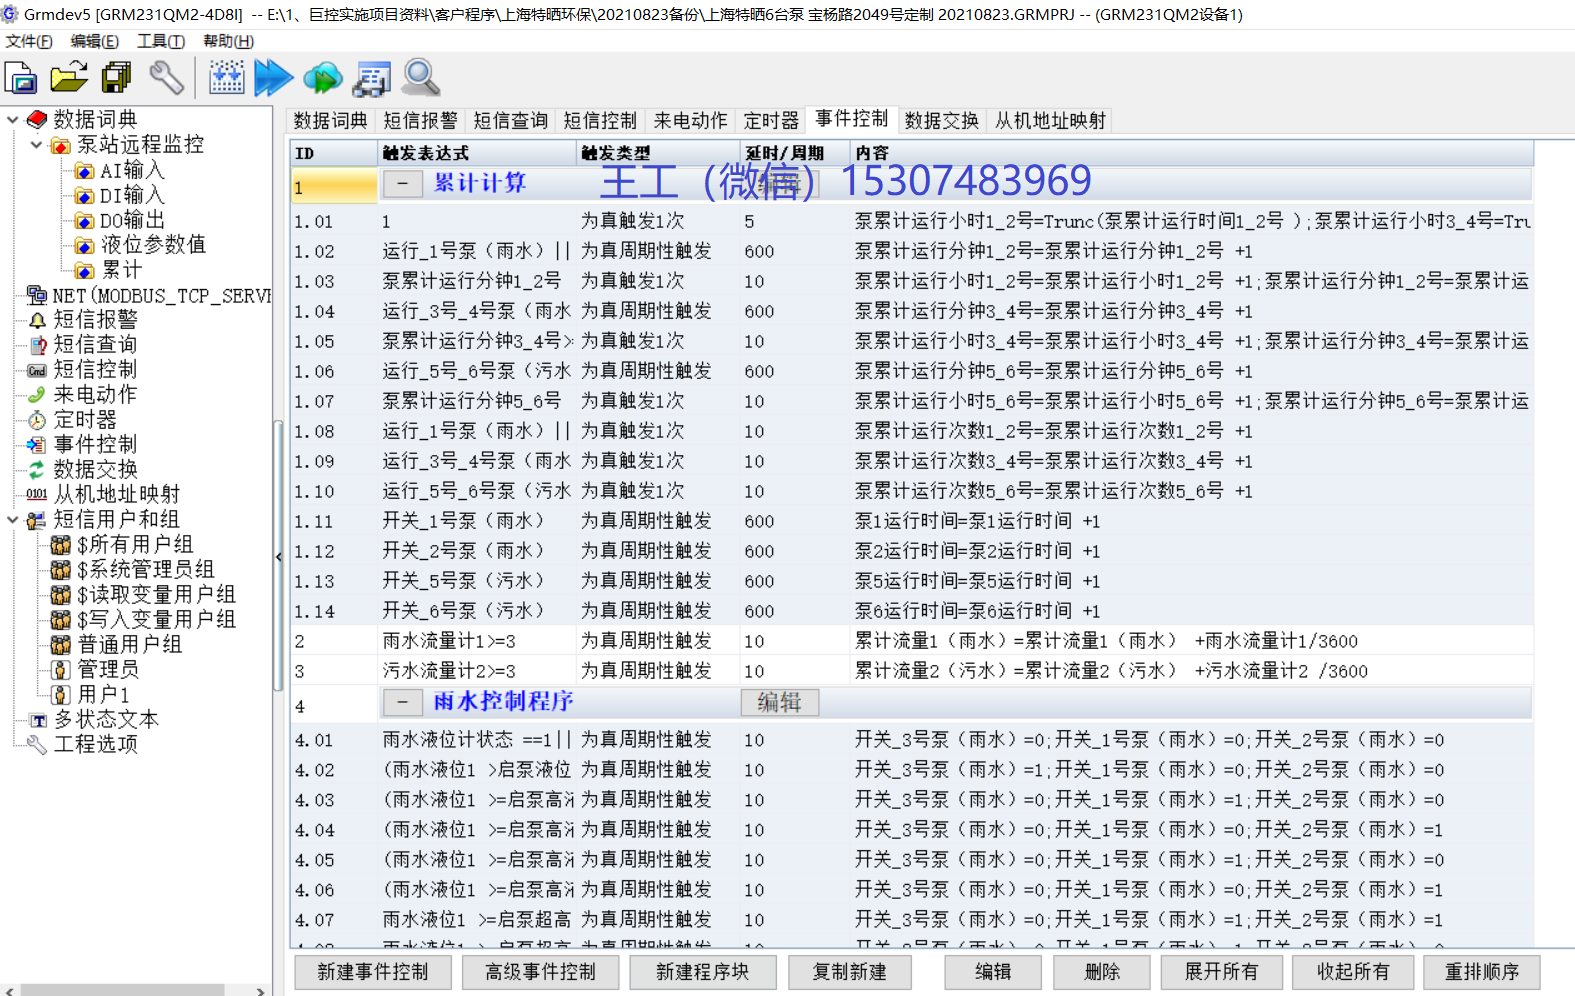The image size is (1575, 996).
Task: Click the grid with arrows toolbar icon
Action: [226, 78]
